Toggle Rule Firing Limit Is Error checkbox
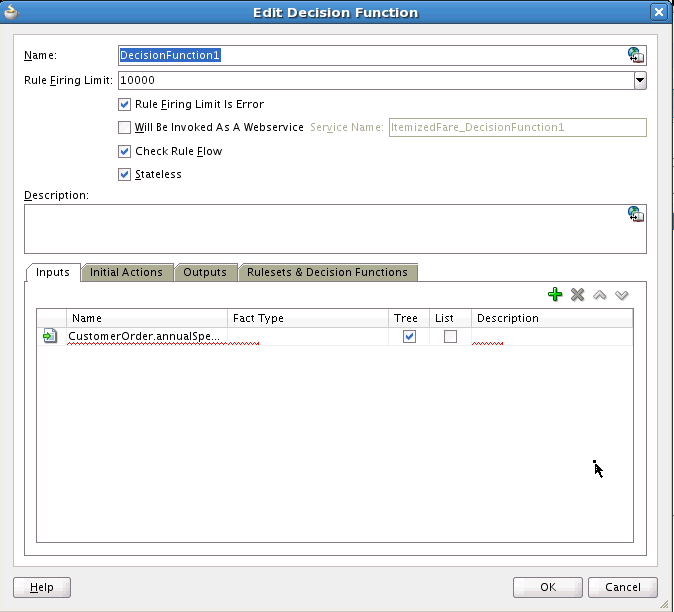 coord(125,104)
